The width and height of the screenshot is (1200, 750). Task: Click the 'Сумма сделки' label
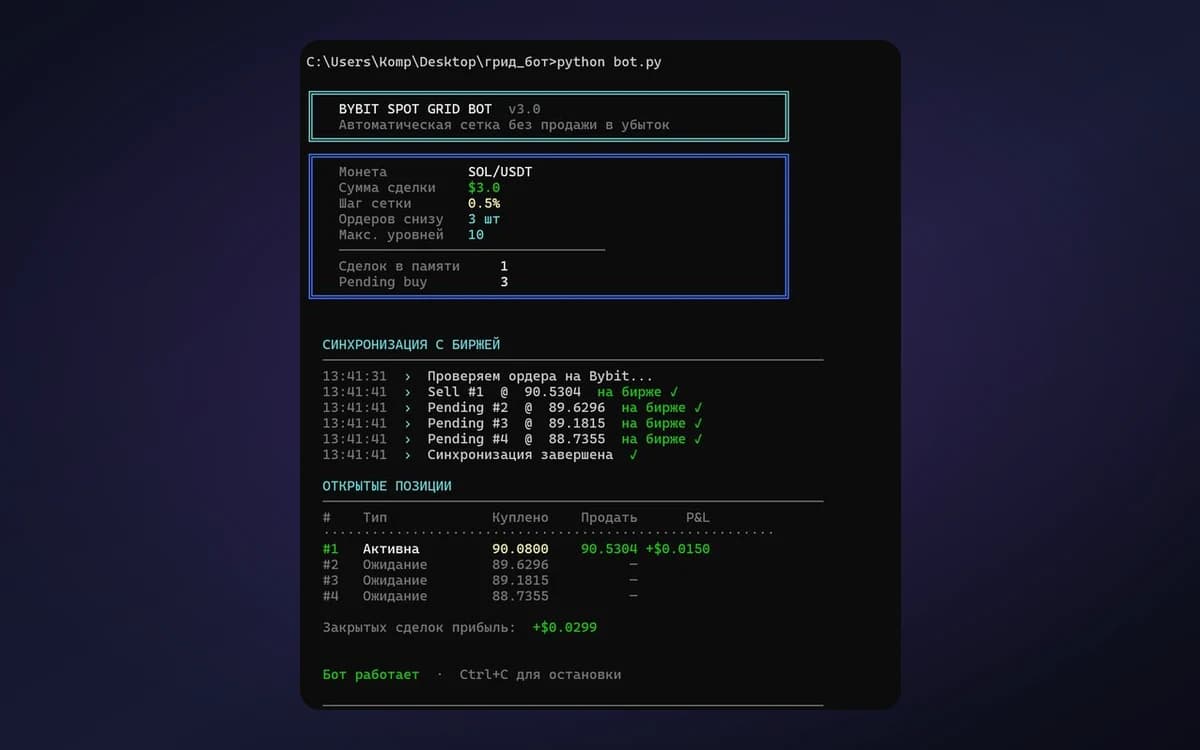click(387, 188)
